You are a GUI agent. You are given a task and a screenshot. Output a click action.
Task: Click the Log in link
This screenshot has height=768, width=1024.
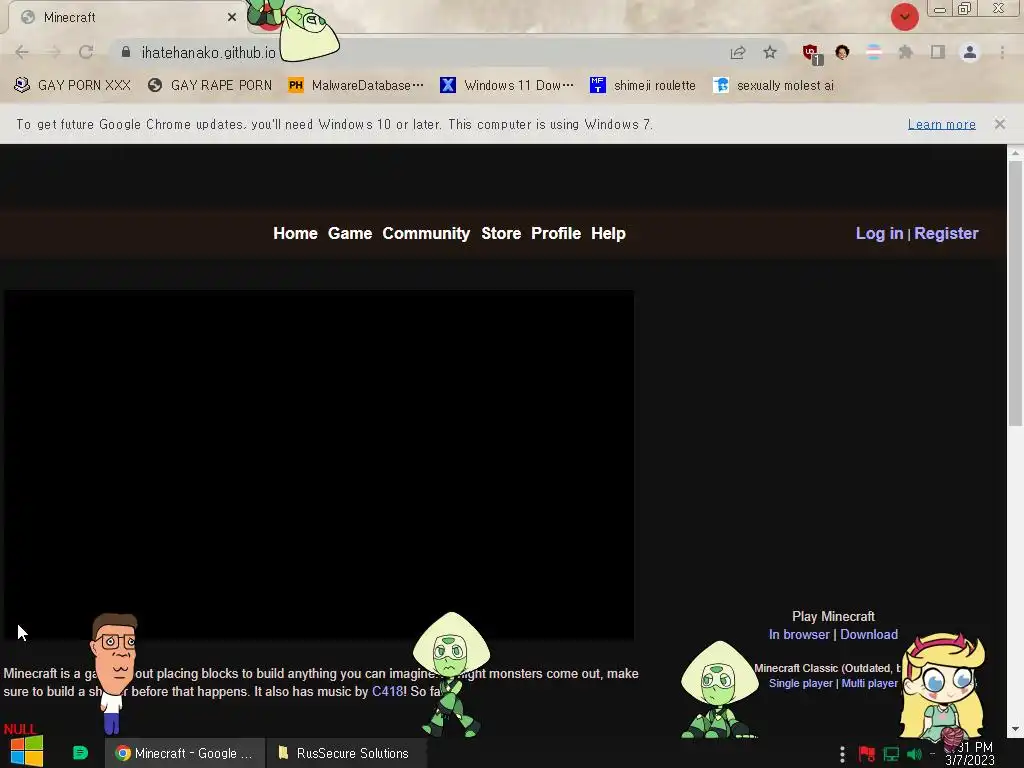pyautogui.click(x=879, y=233)
